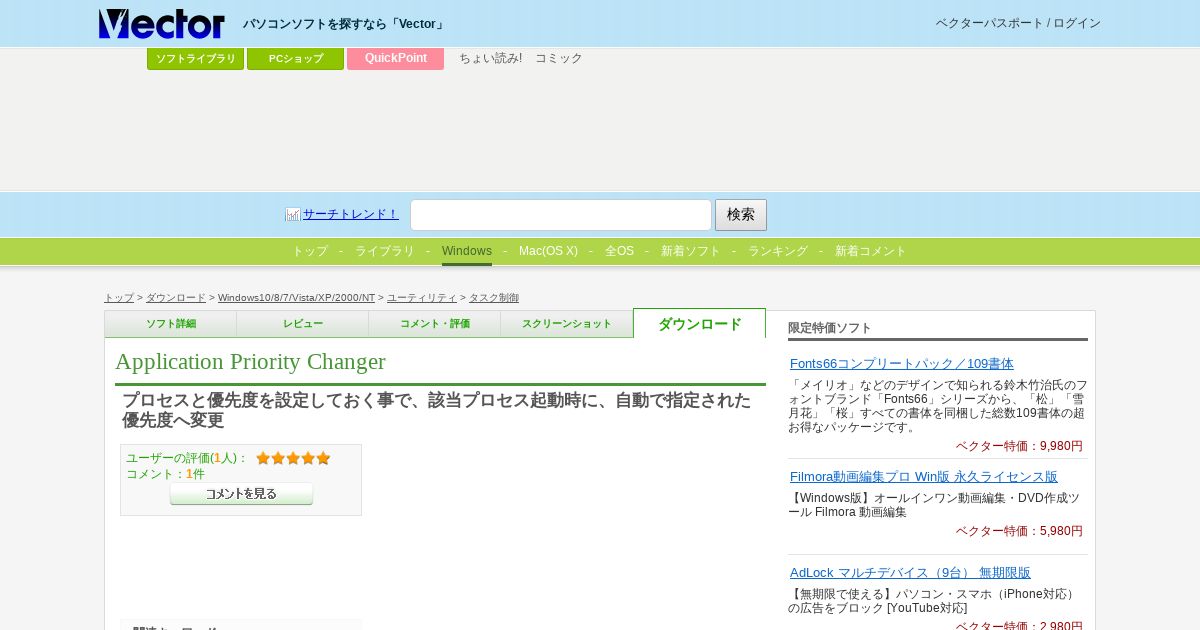Switch to the ダウンロード tab
This screenshot has height=630, width=1200.
pyautogui.click(x=700, y=324)
